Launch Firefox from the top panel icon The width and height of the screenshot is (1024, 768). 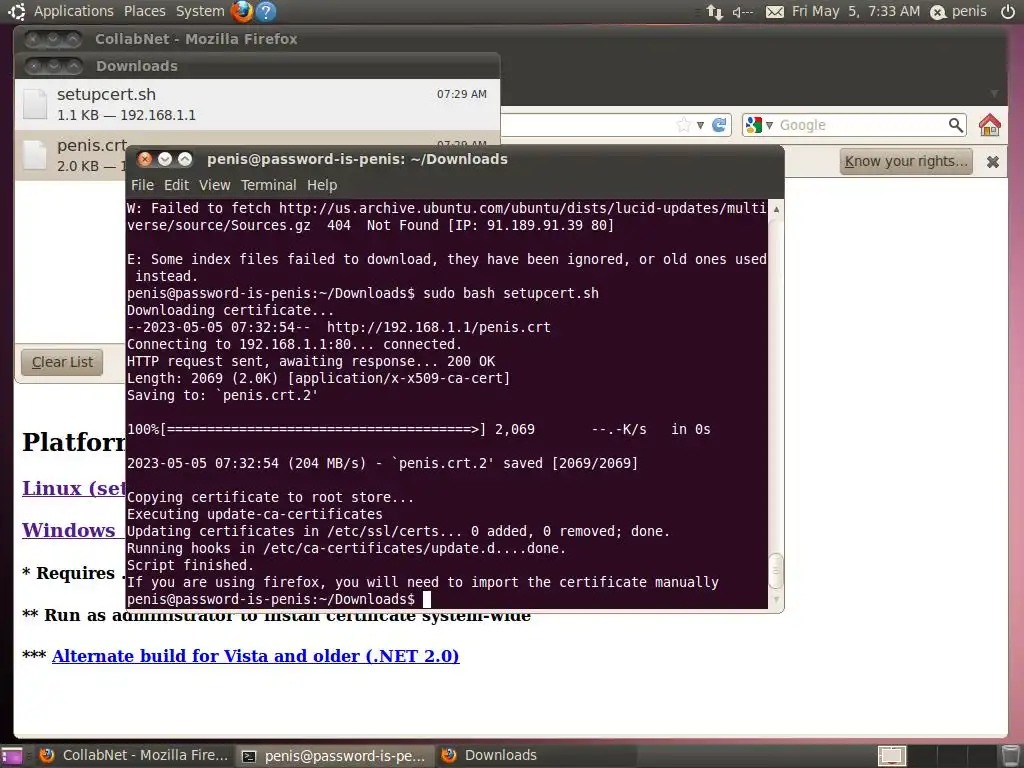click(242, 11)
